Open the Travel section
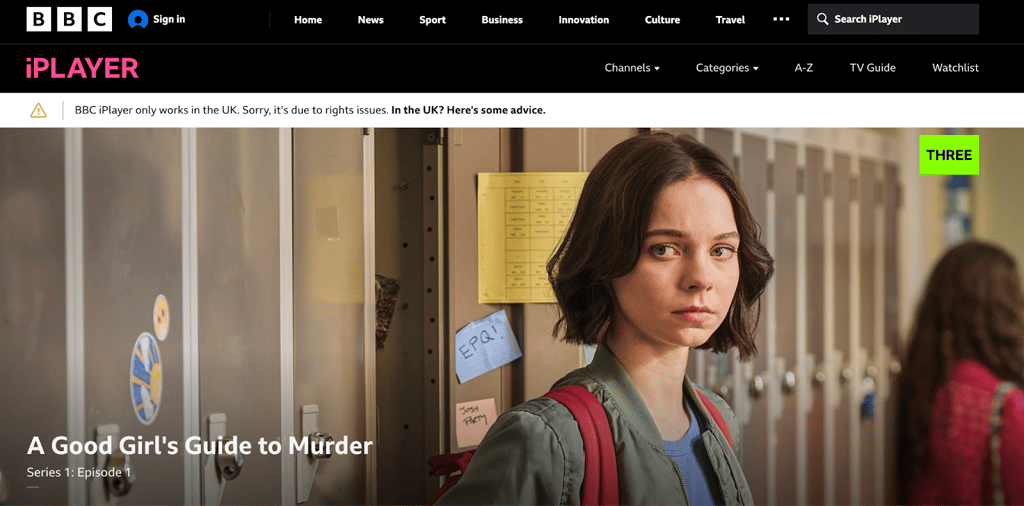 pos(730,20)
